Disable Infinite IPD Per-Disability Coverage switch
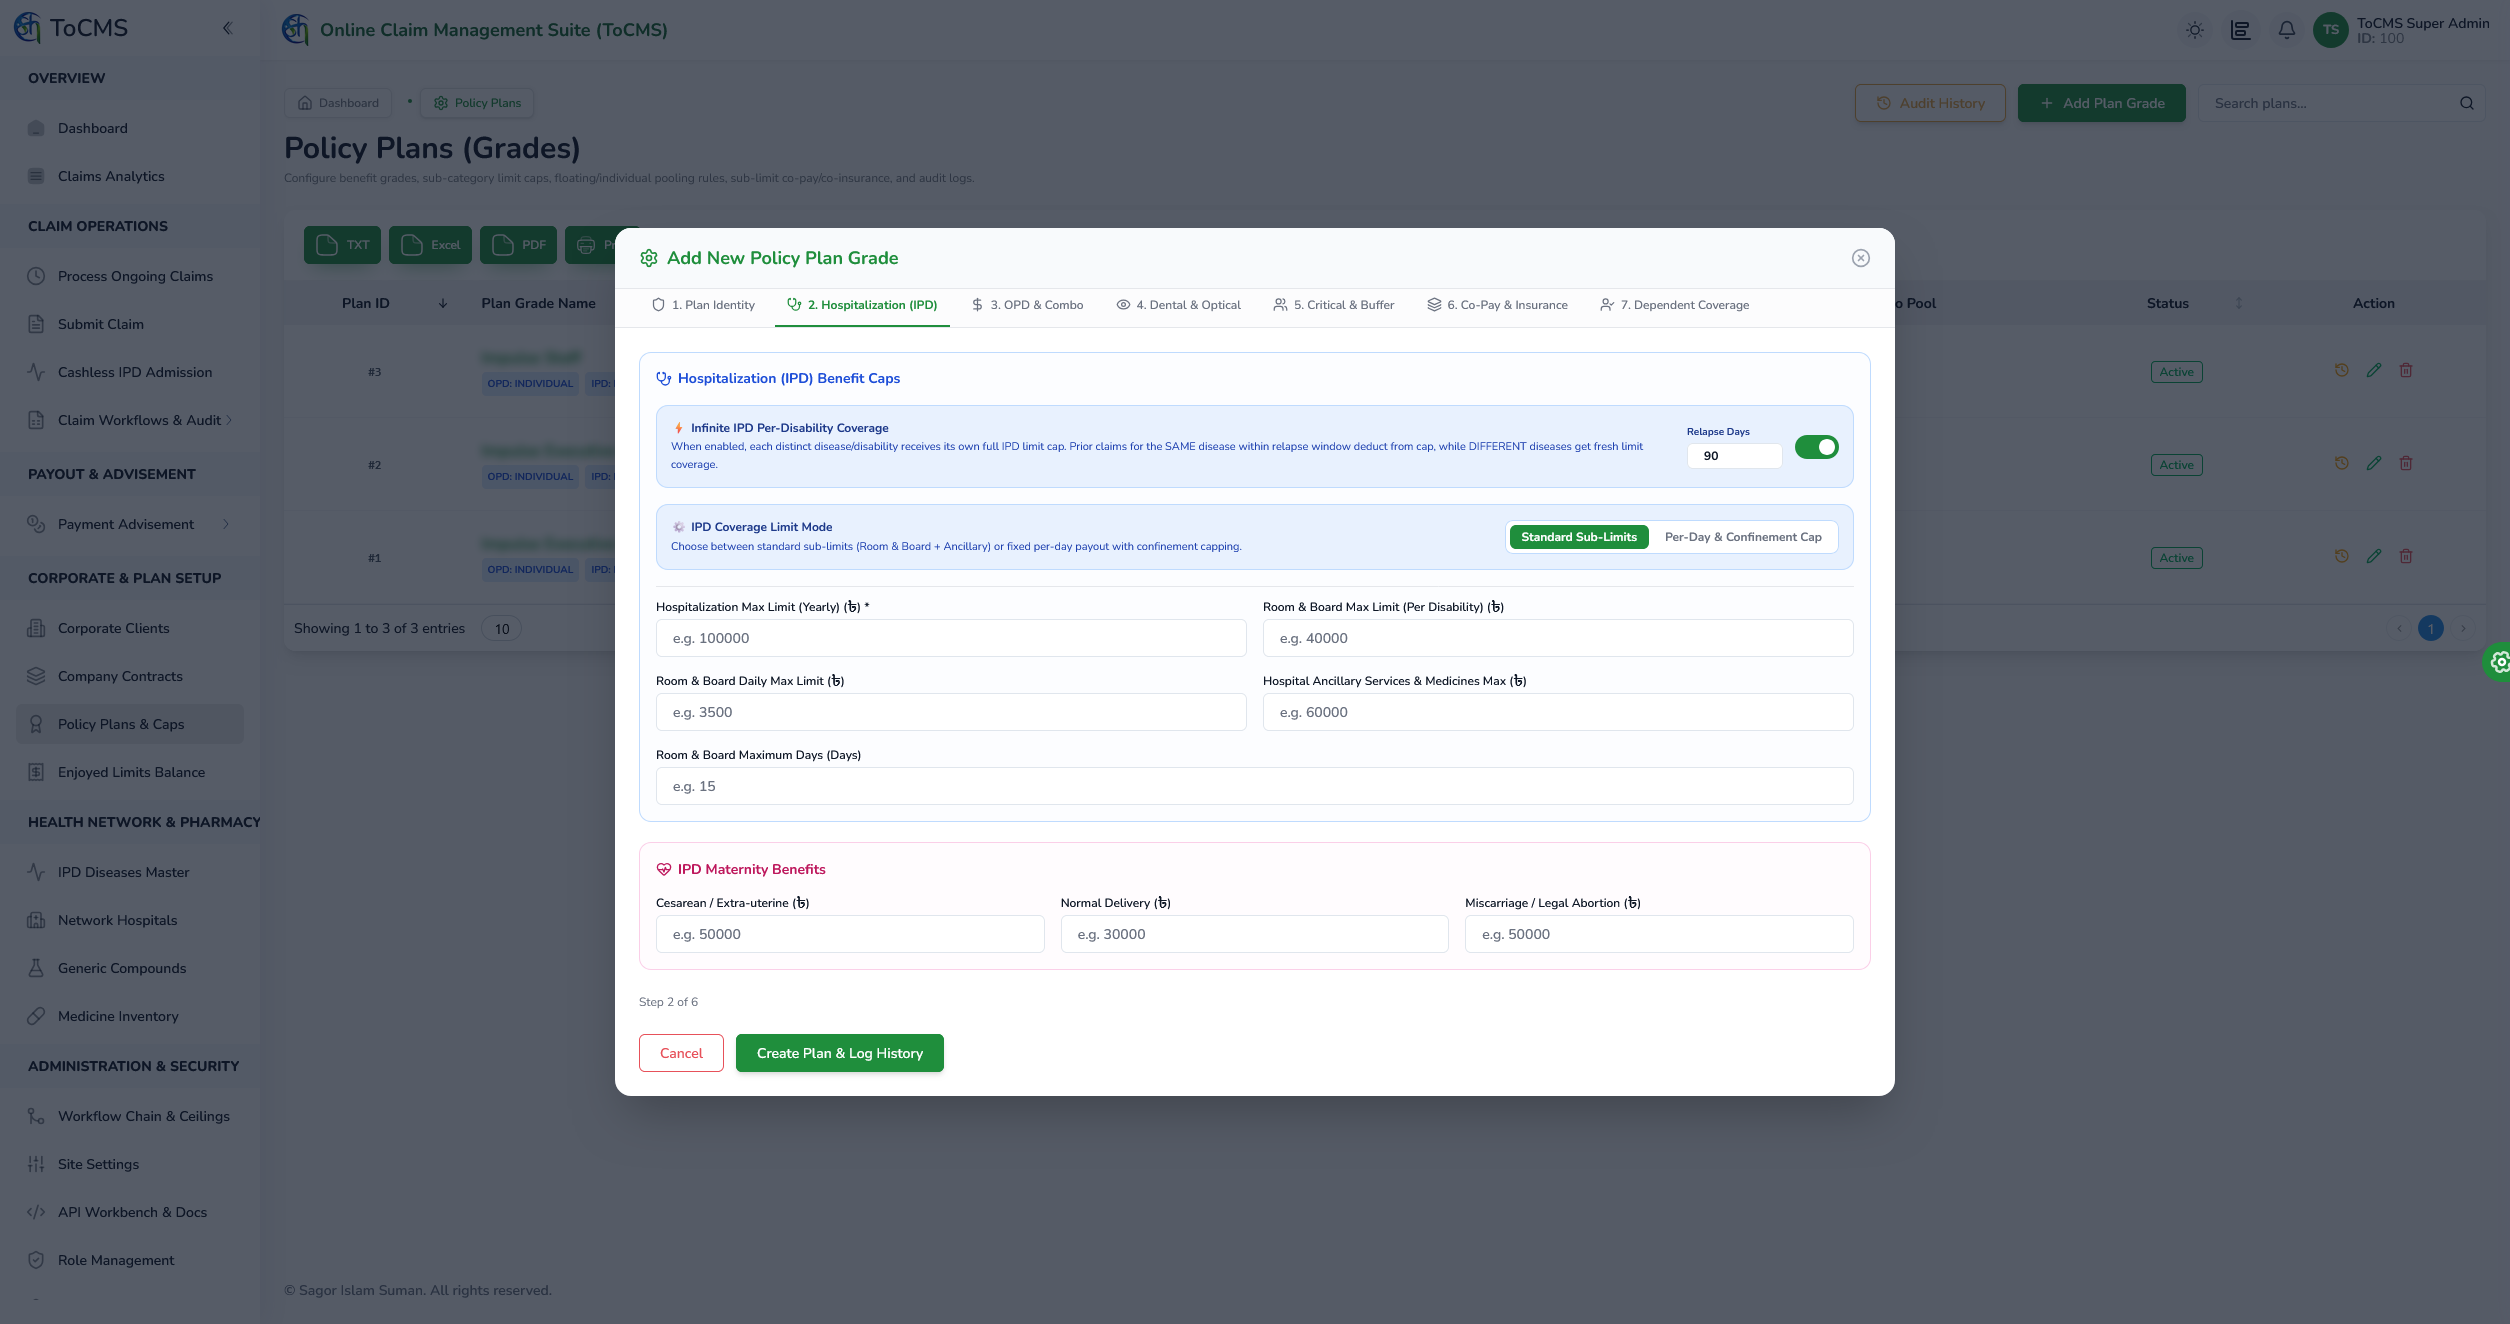 coord(1817,447)
